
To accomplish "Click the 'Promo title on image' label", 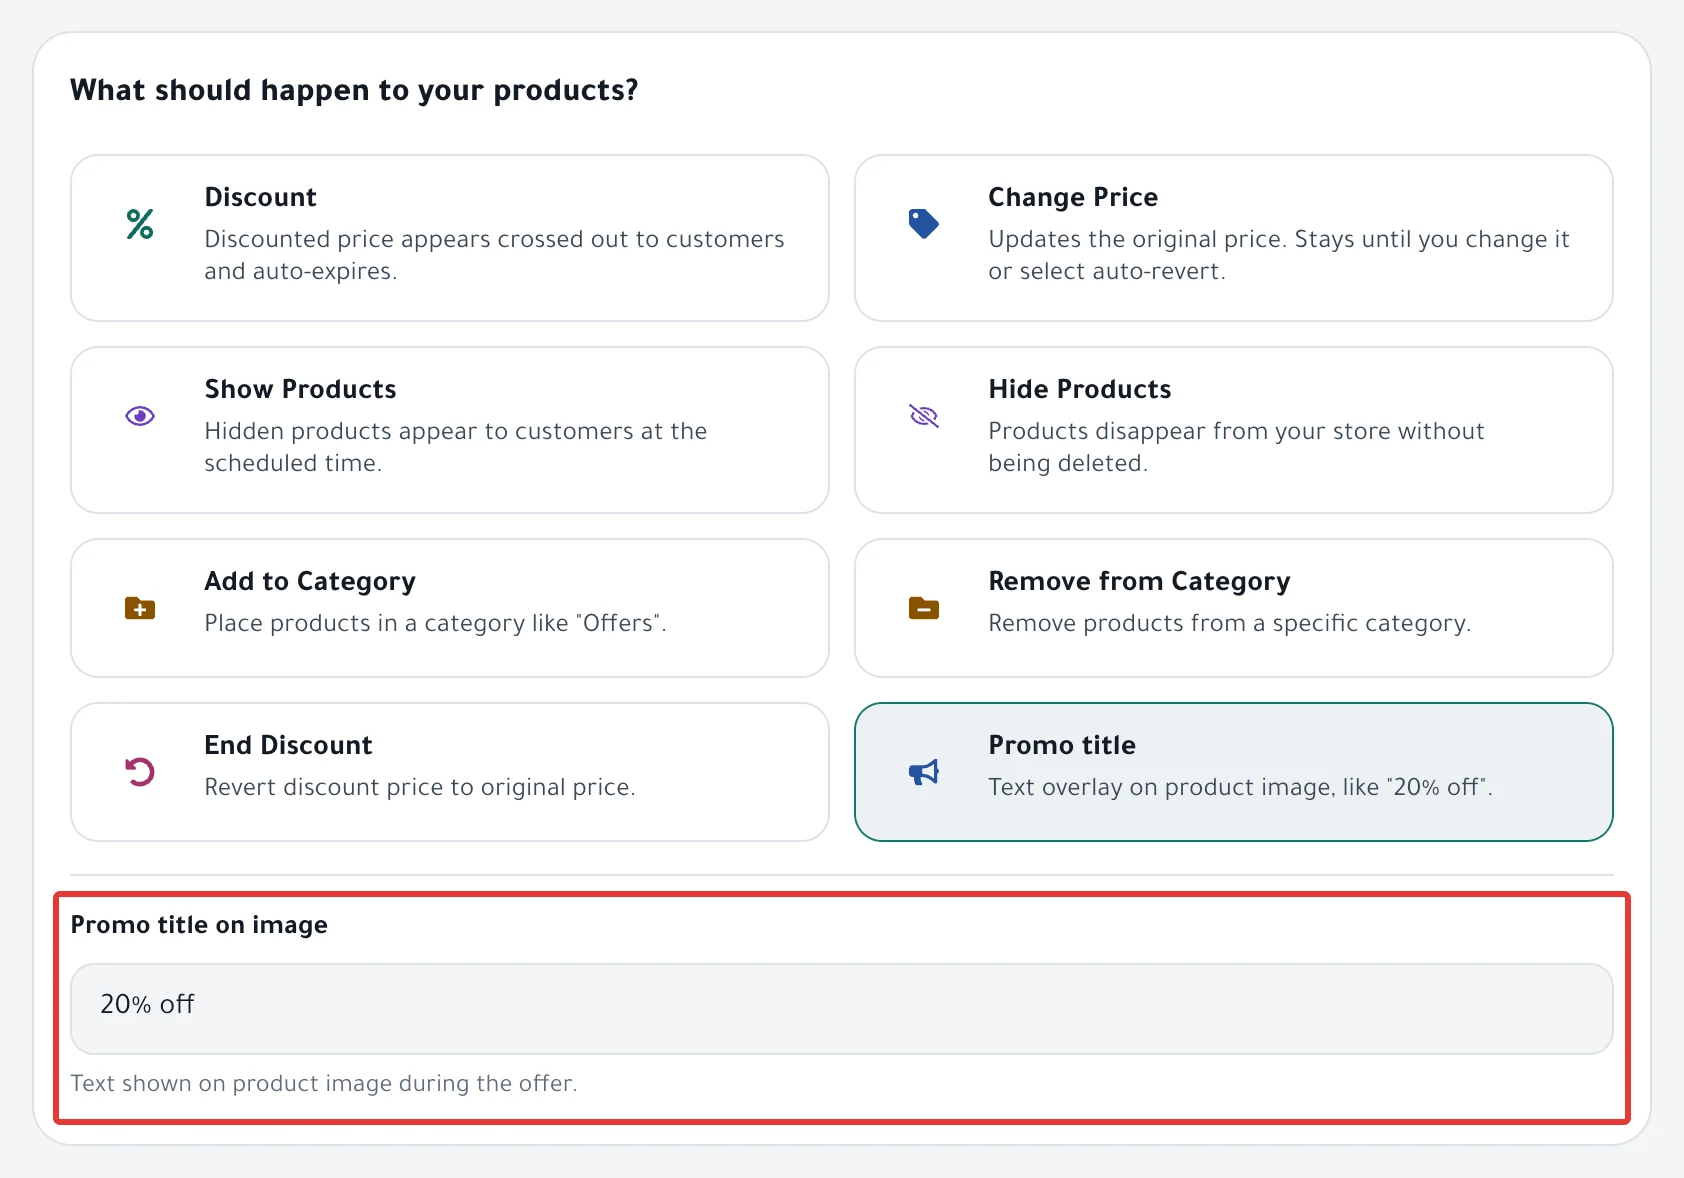I will (x=199, y=925).
